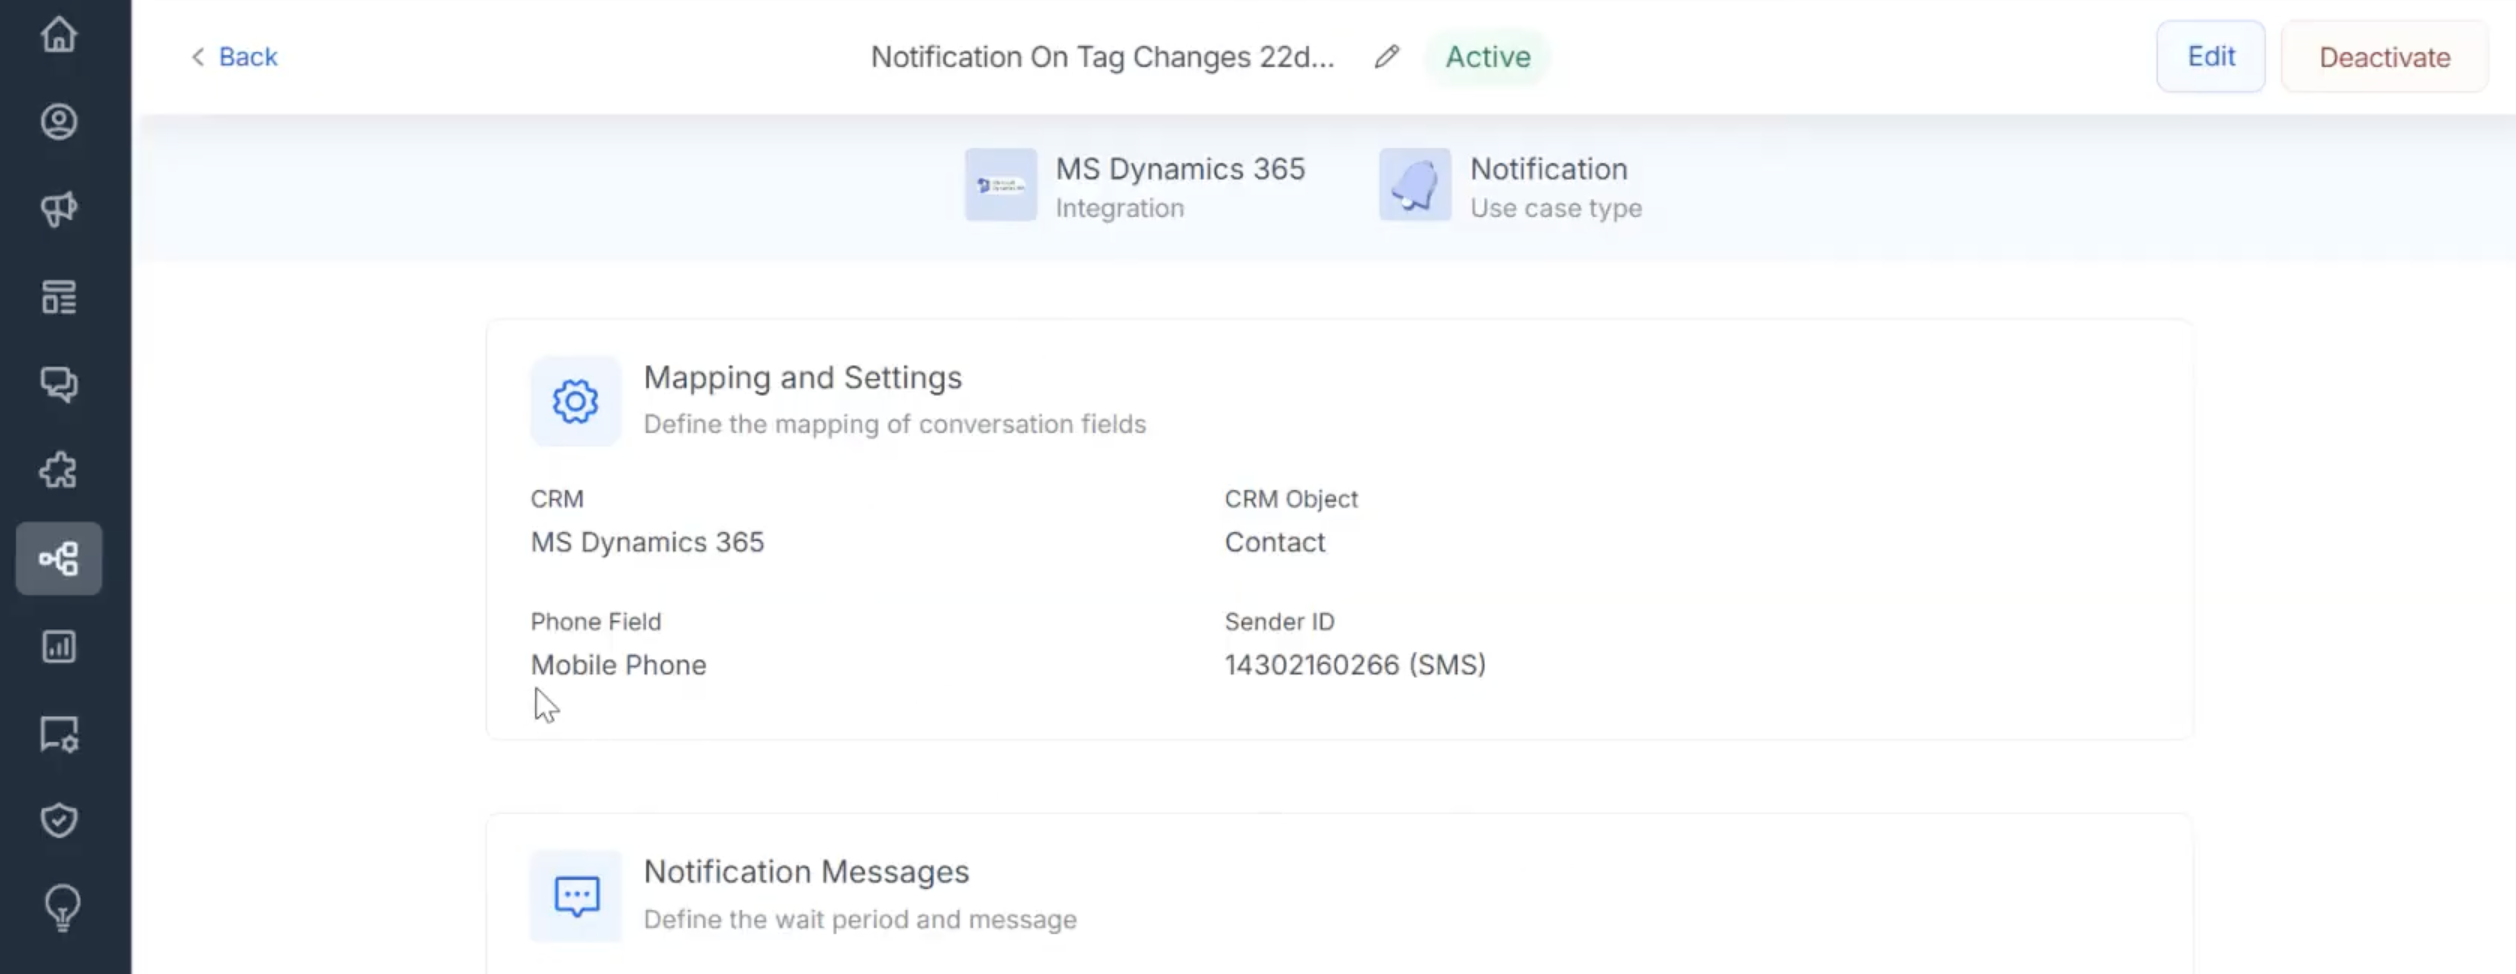The height and width of the screenshot is (974, 2516).
Task: Click the CRM Object value 'Contact'
Action: click(1275, 542)
